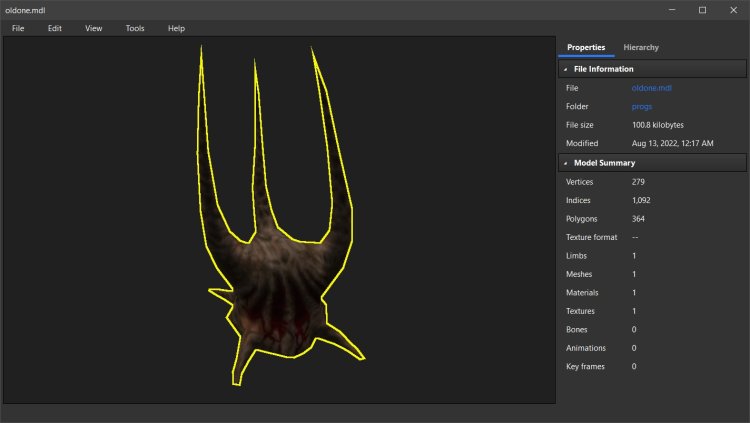Select the Vertices value 279
This screenshot has height=423, width=750.
[640, 181]
